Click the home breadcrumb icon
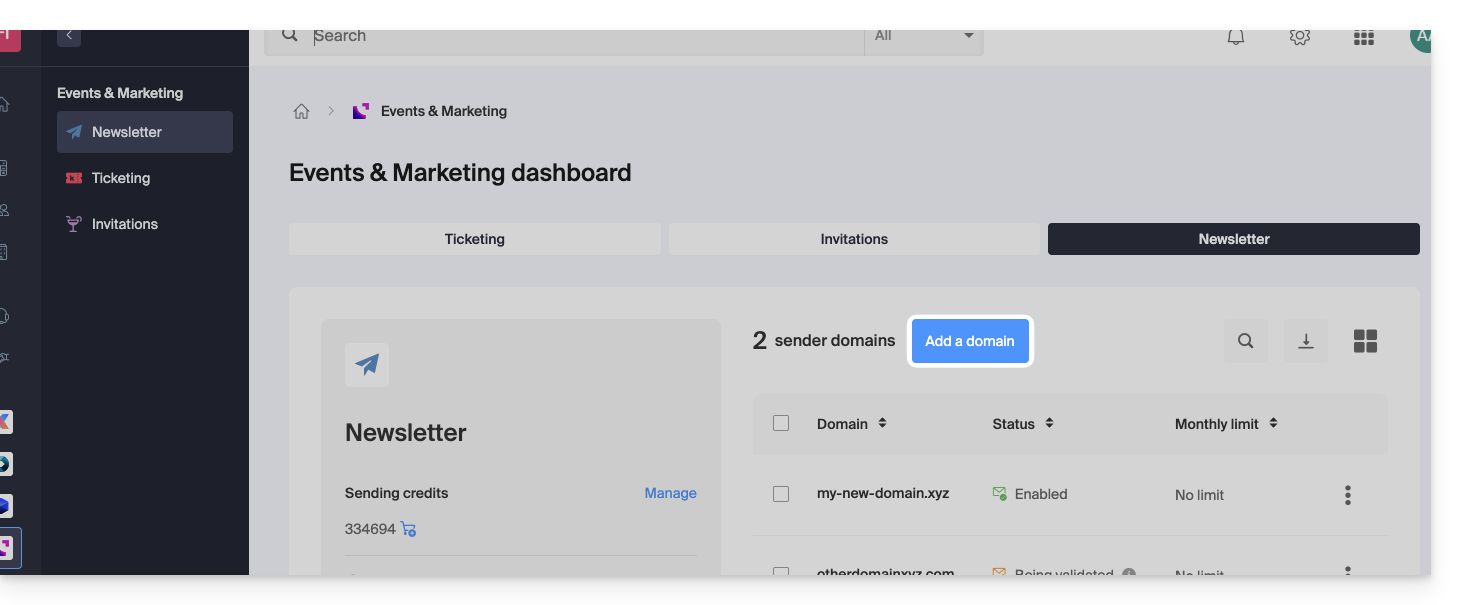The image size is (1461, 605). [301, 111]
